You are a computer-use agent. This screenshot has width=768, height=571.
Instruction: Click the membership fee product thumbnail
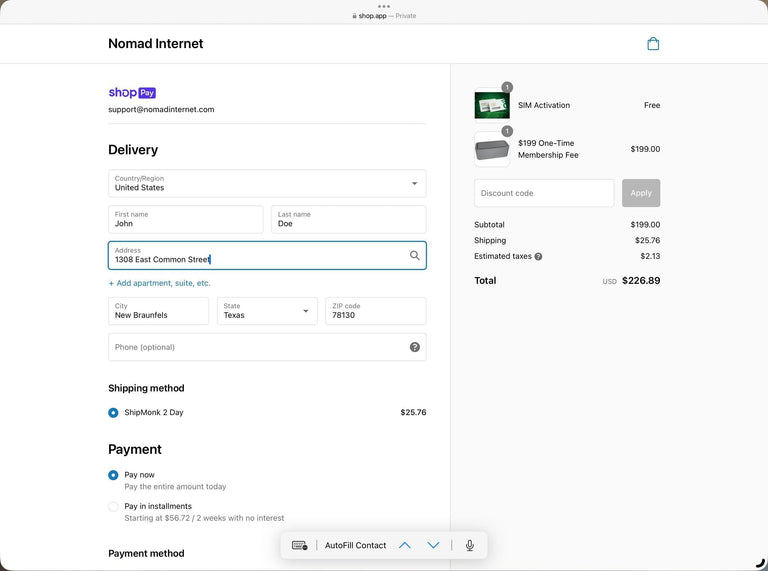492,149
